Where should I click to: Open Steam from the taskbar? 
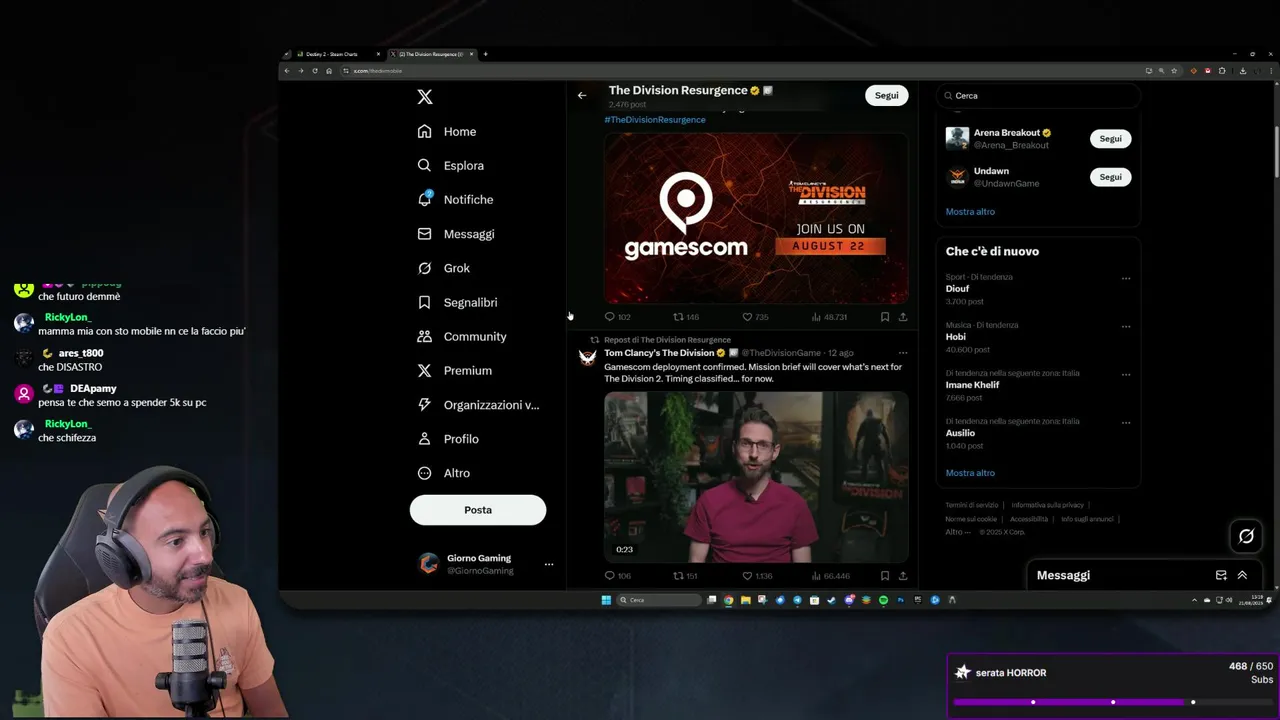click(x=832, y=600)
